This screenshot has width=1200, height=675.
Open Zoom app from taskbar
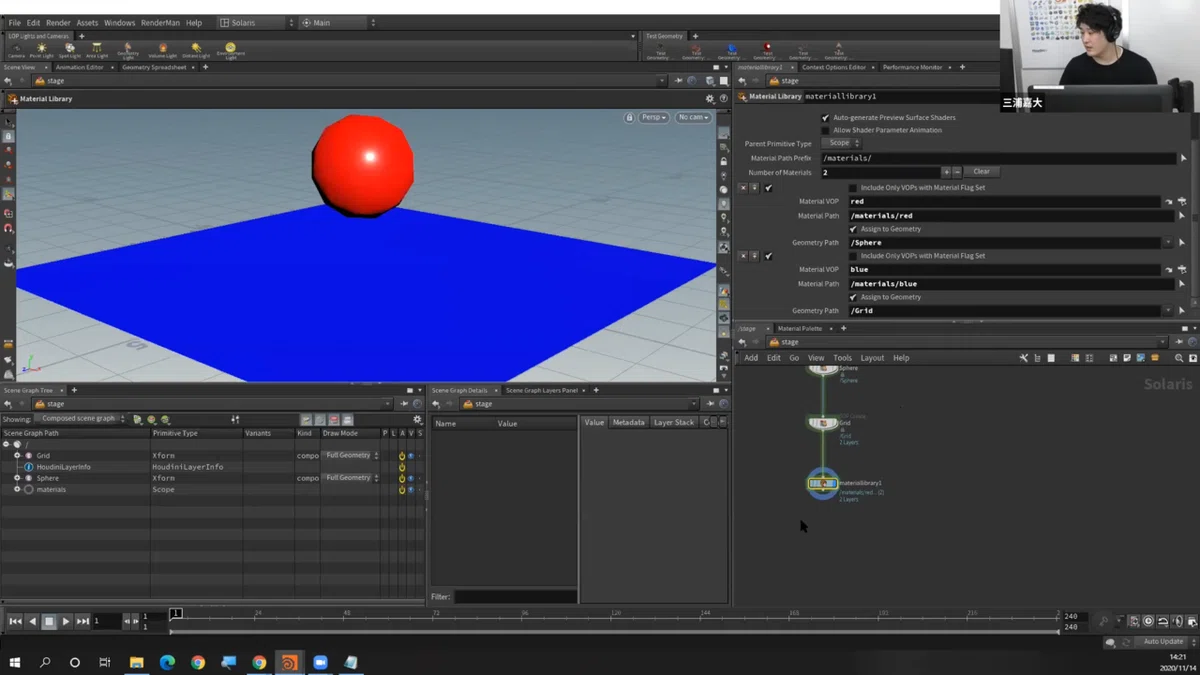[320, 662]
